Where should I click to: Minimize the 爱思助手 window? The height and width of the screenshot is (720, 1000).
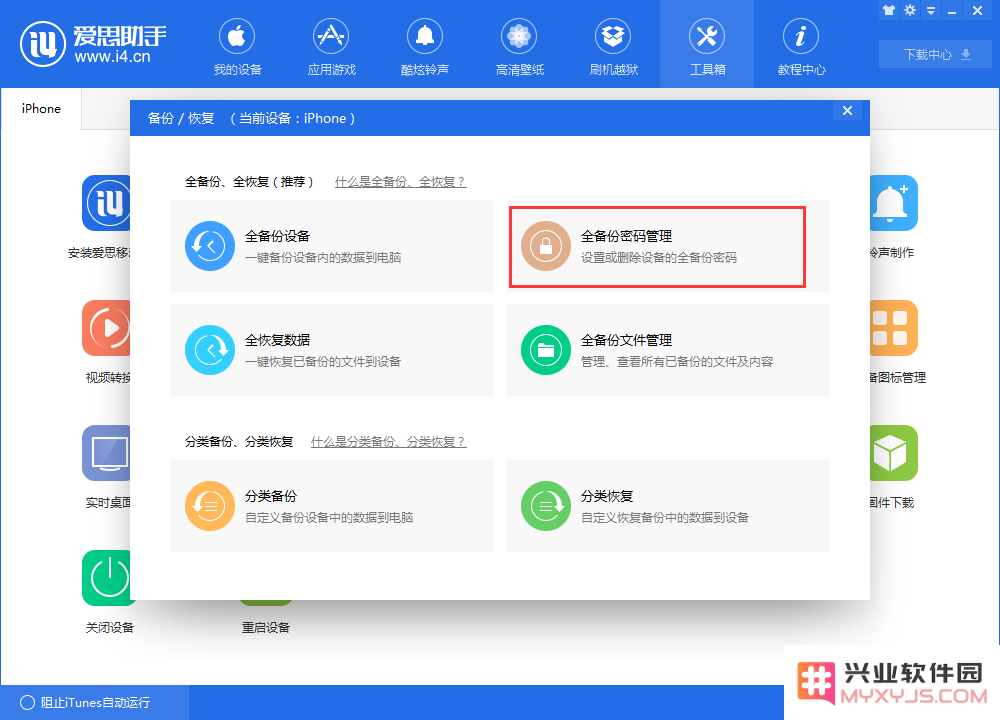point(952,11)
